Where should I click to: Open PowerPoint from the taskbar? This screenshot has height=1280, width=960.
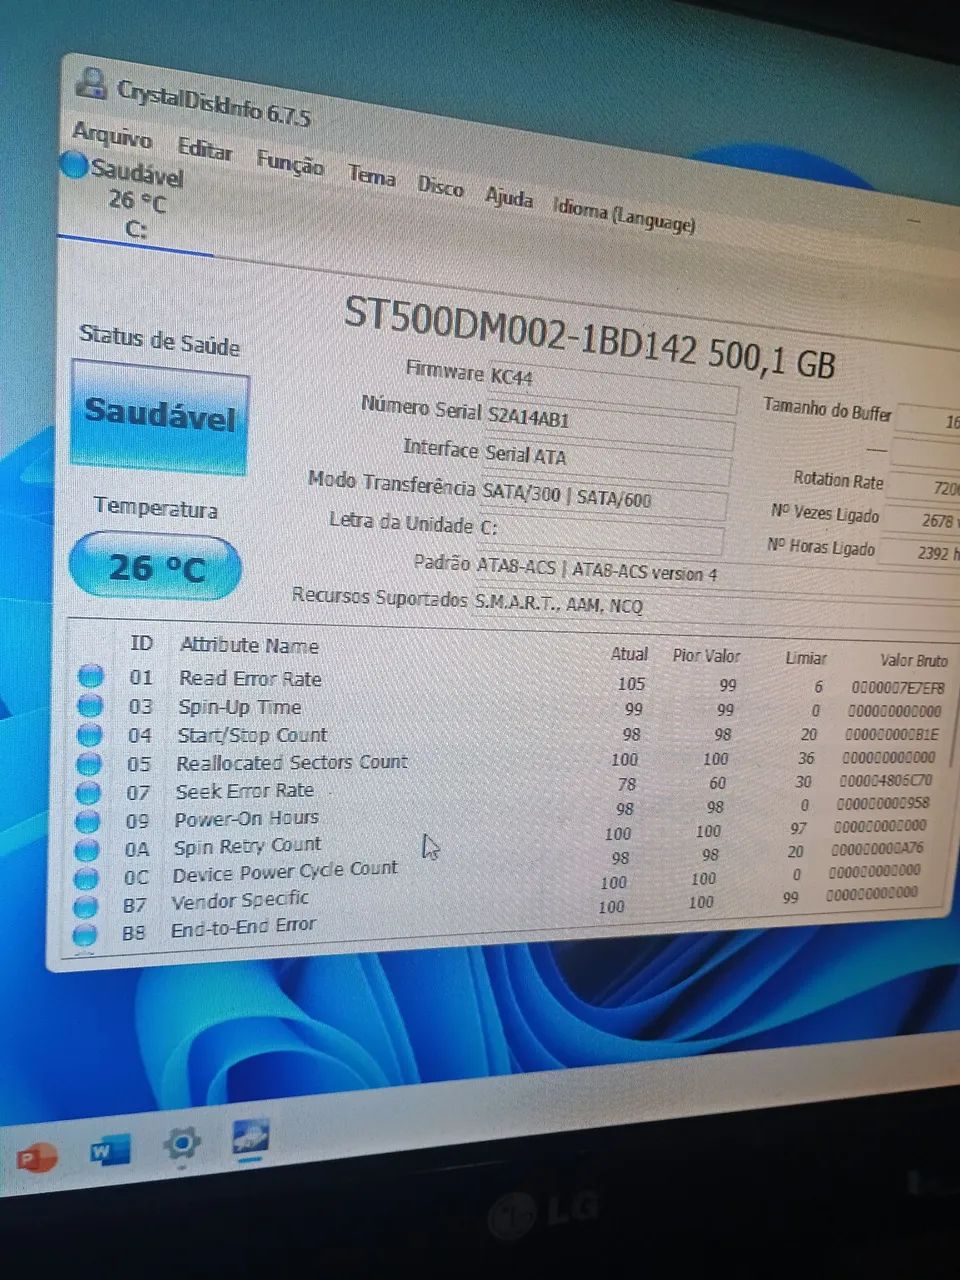tap(37, 1157)
